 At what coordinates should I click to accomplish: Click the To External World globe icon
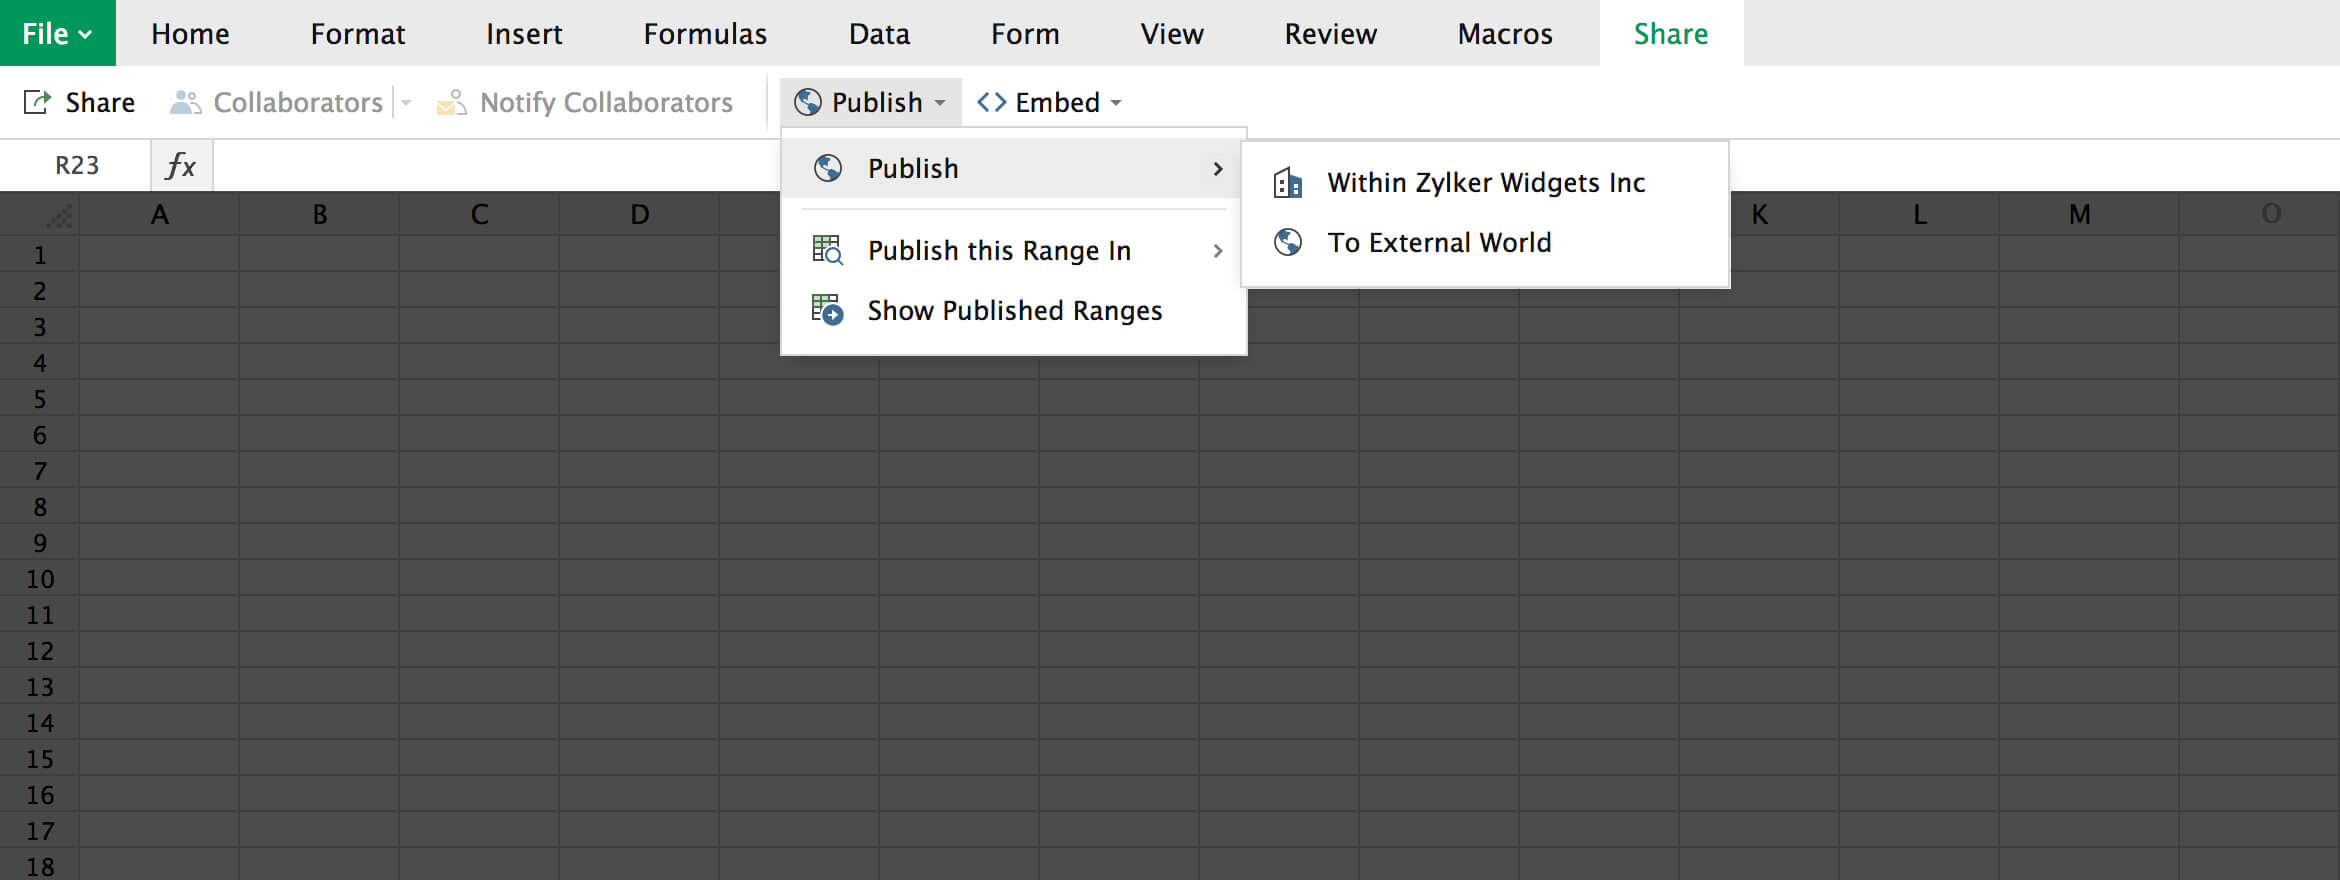[1288, 242]
